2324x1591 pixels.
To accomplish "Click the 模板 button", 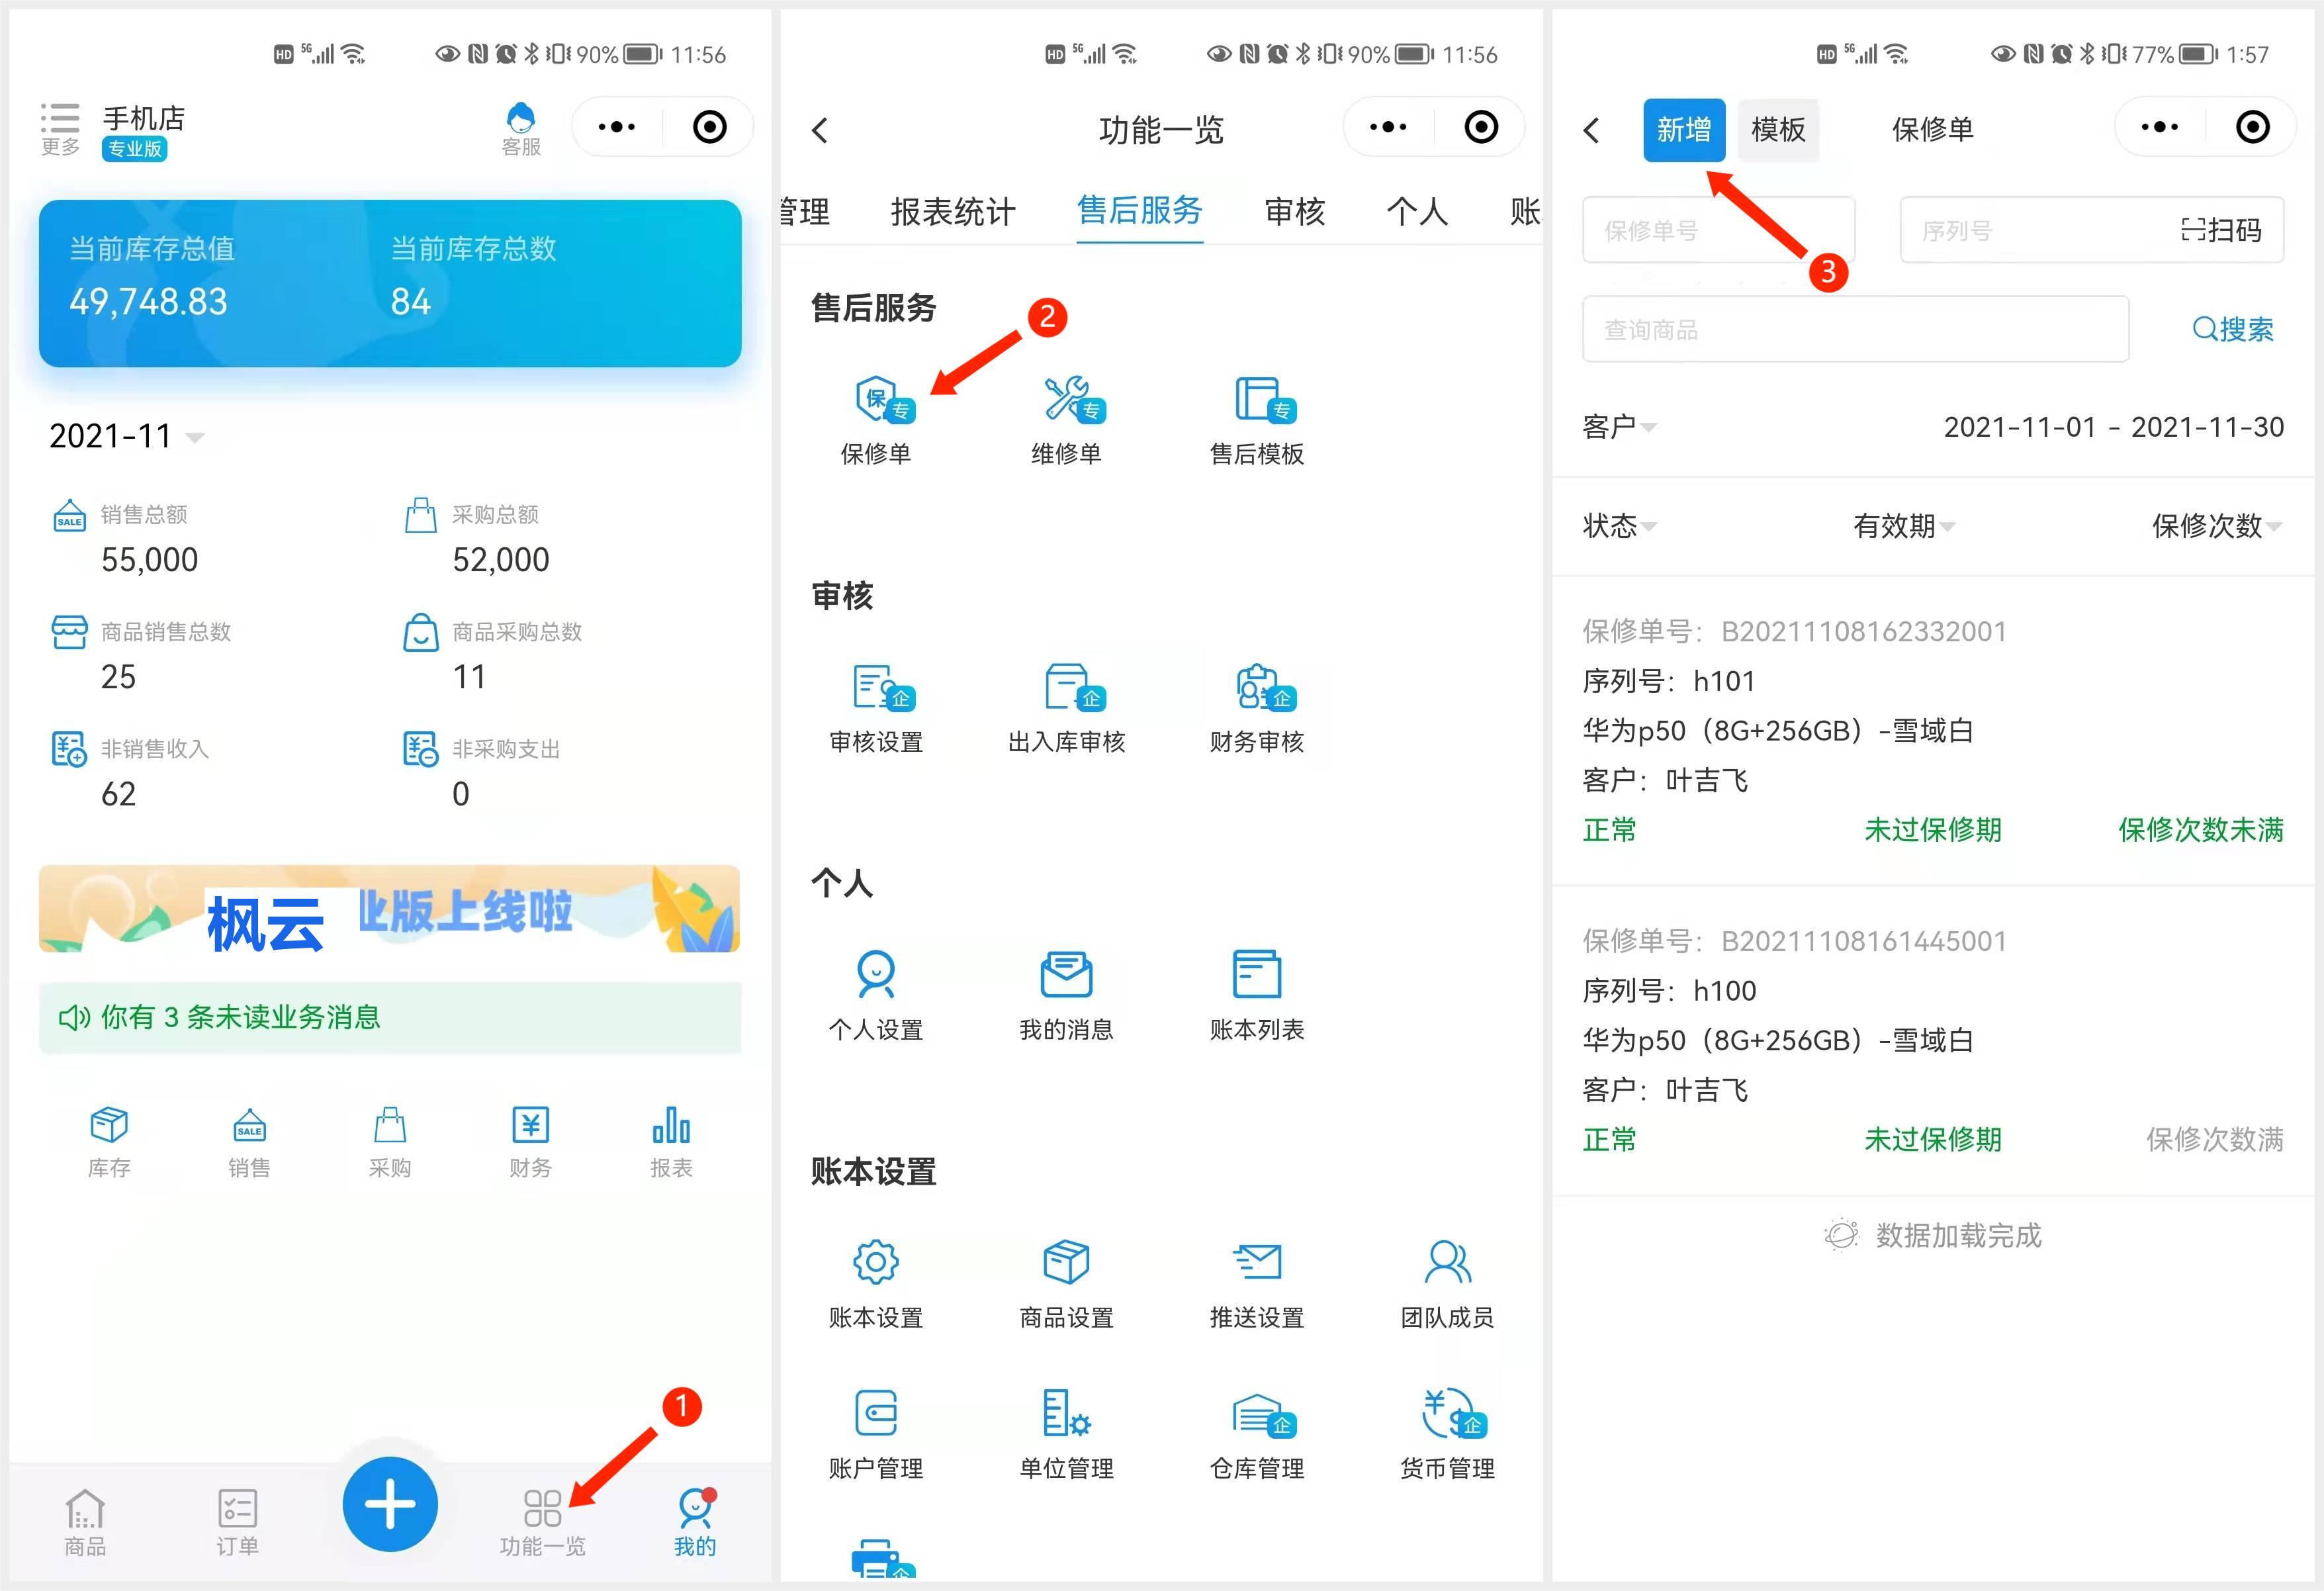I will tap(1778, 130).
